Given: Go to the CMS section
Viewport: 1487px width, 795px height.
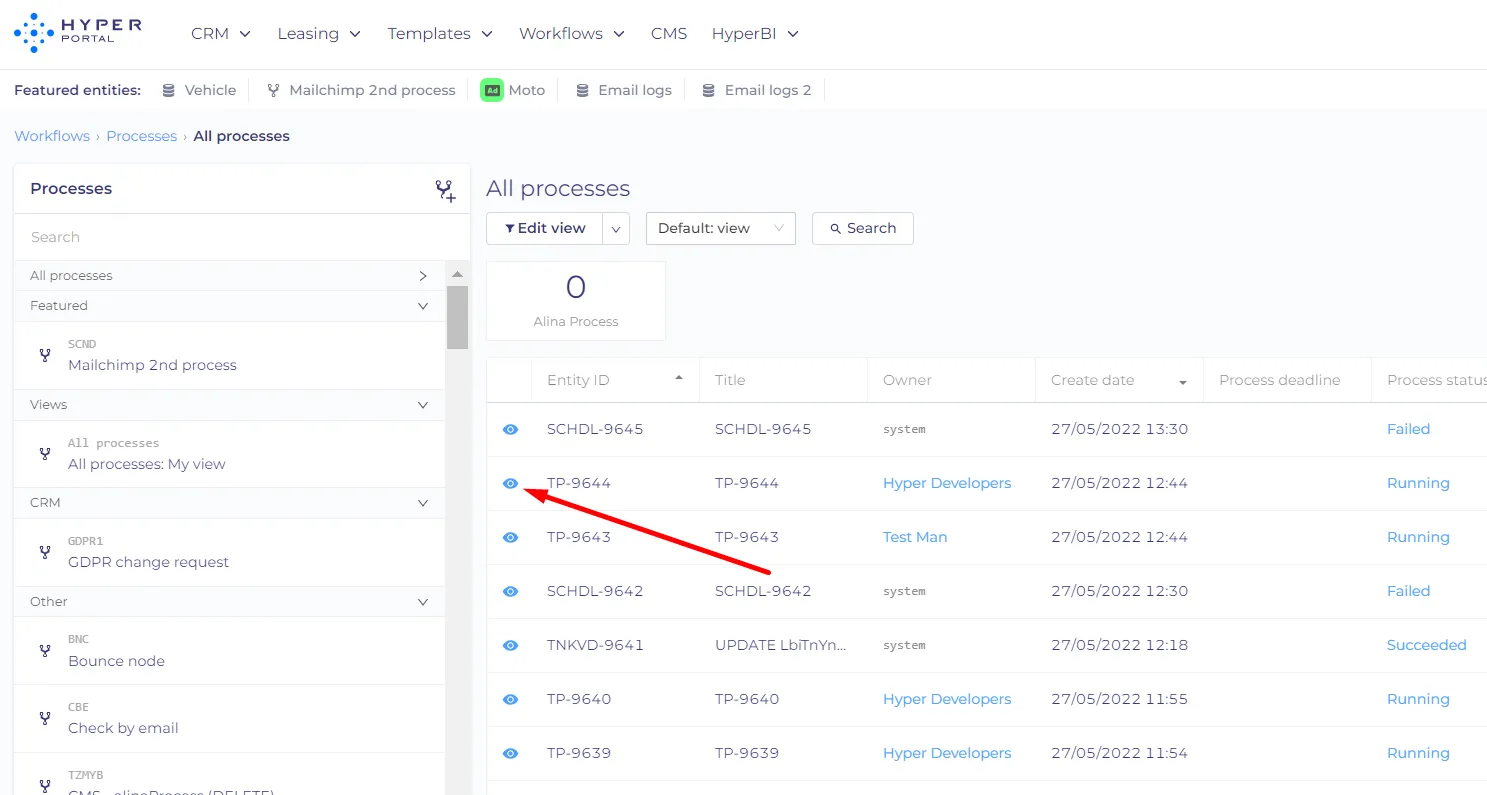Looking at the screenshot, I should point(669,33).
